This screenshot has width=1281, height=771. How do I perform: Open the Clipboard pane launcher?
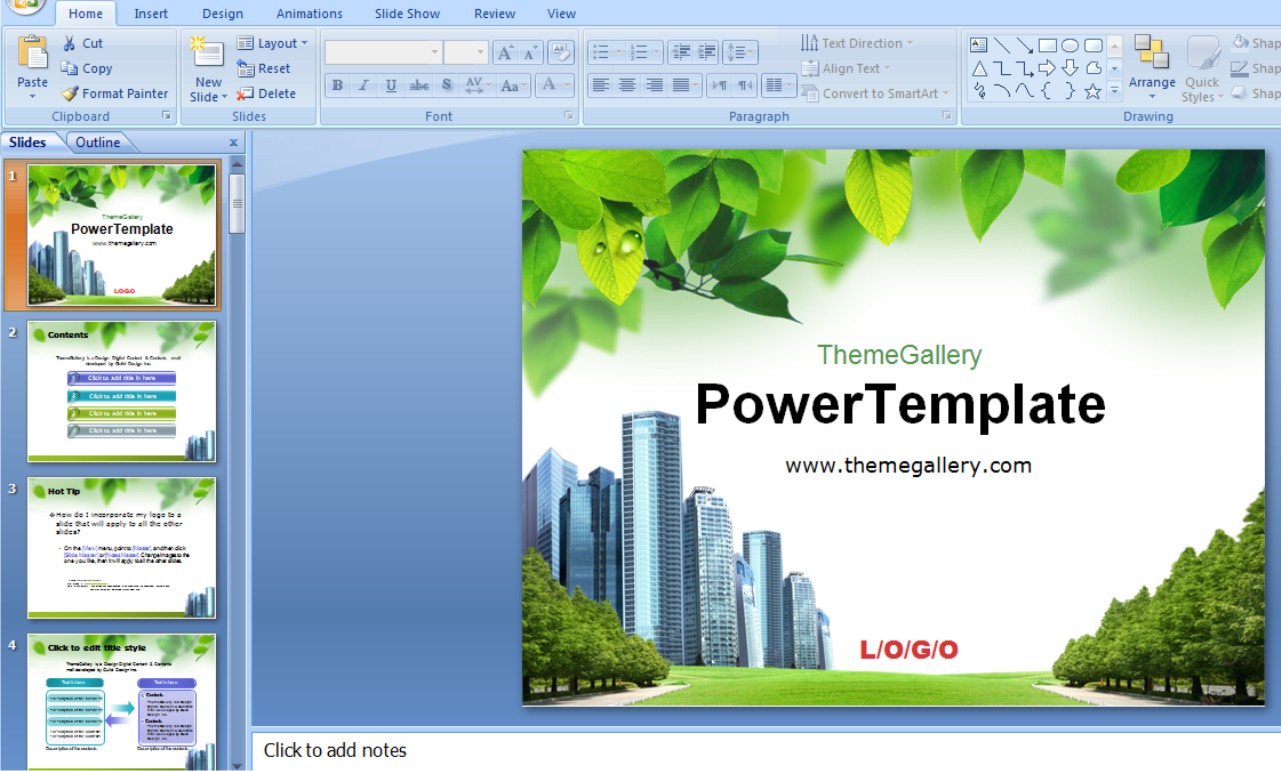[166, 116]
